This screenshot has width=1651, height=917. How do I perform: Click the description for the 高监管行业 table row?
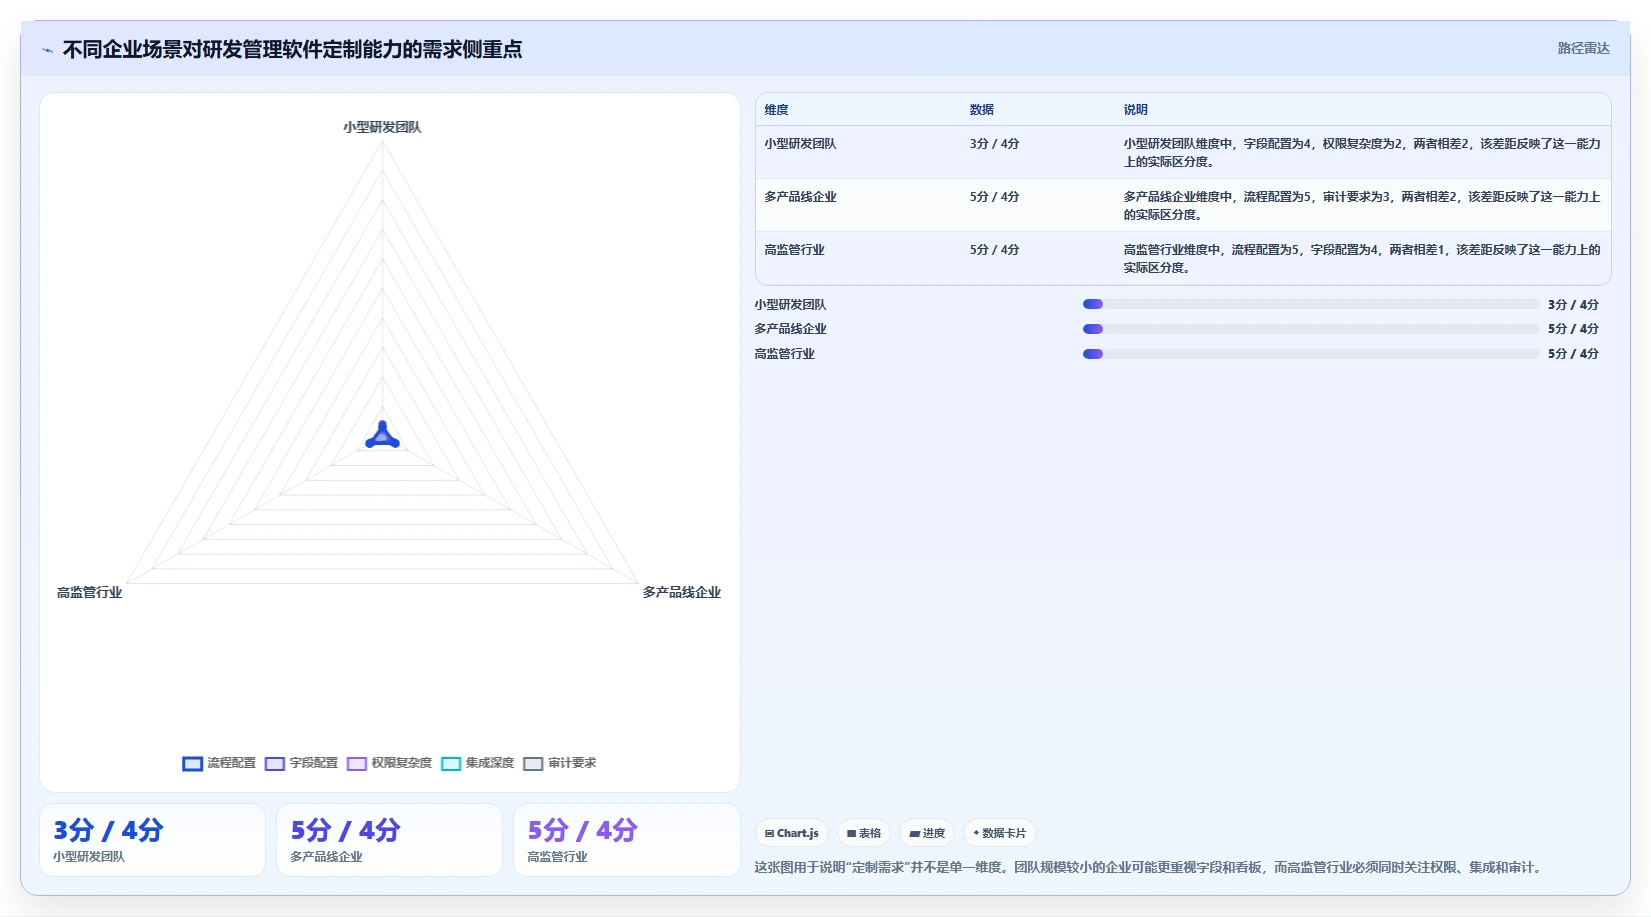1362,258
